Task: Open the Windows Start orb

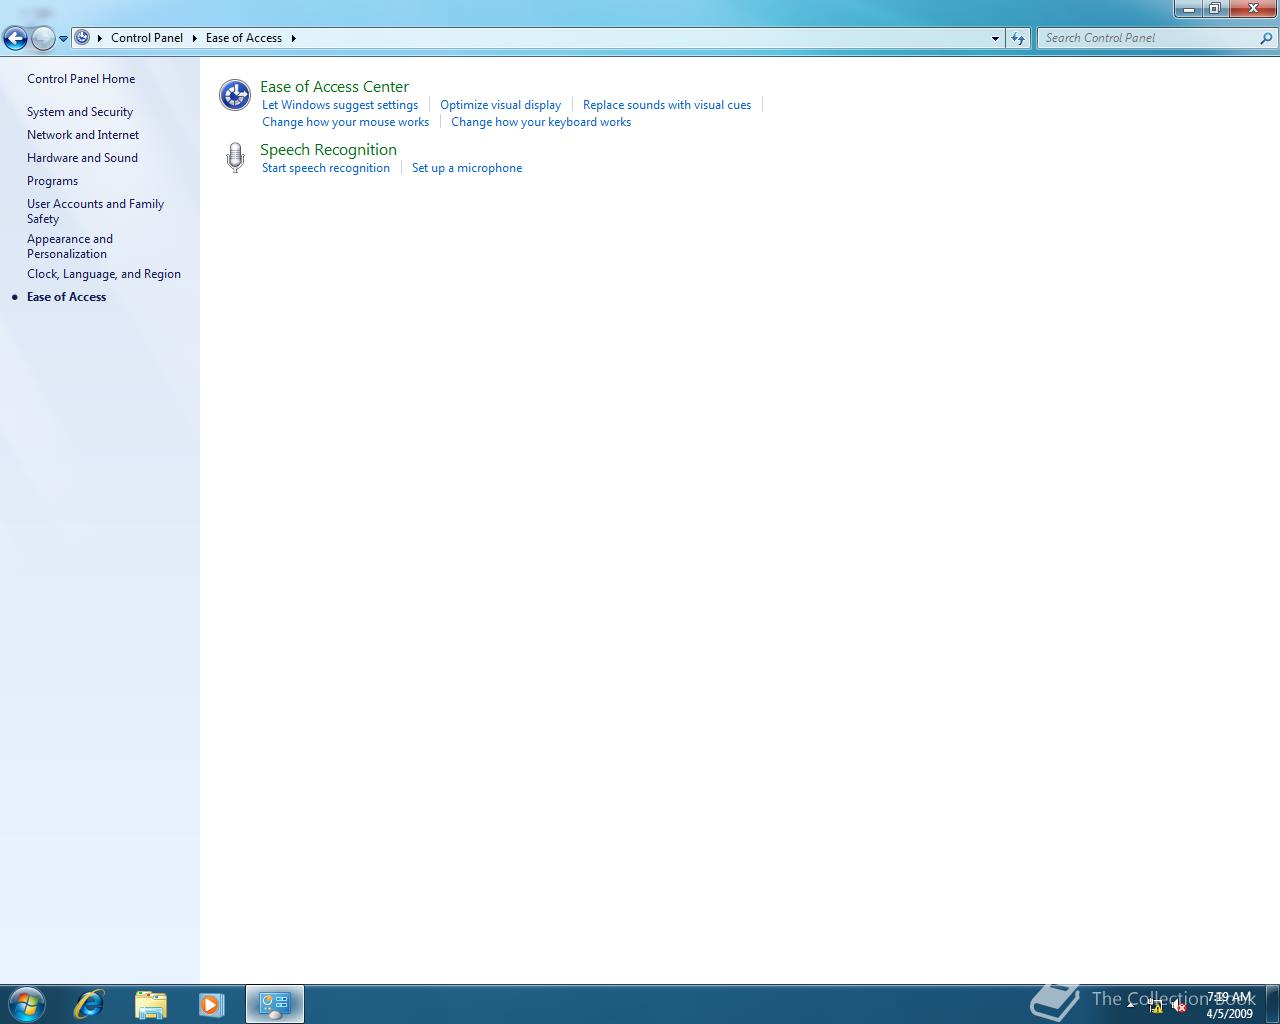Action: coord(27,1004)
